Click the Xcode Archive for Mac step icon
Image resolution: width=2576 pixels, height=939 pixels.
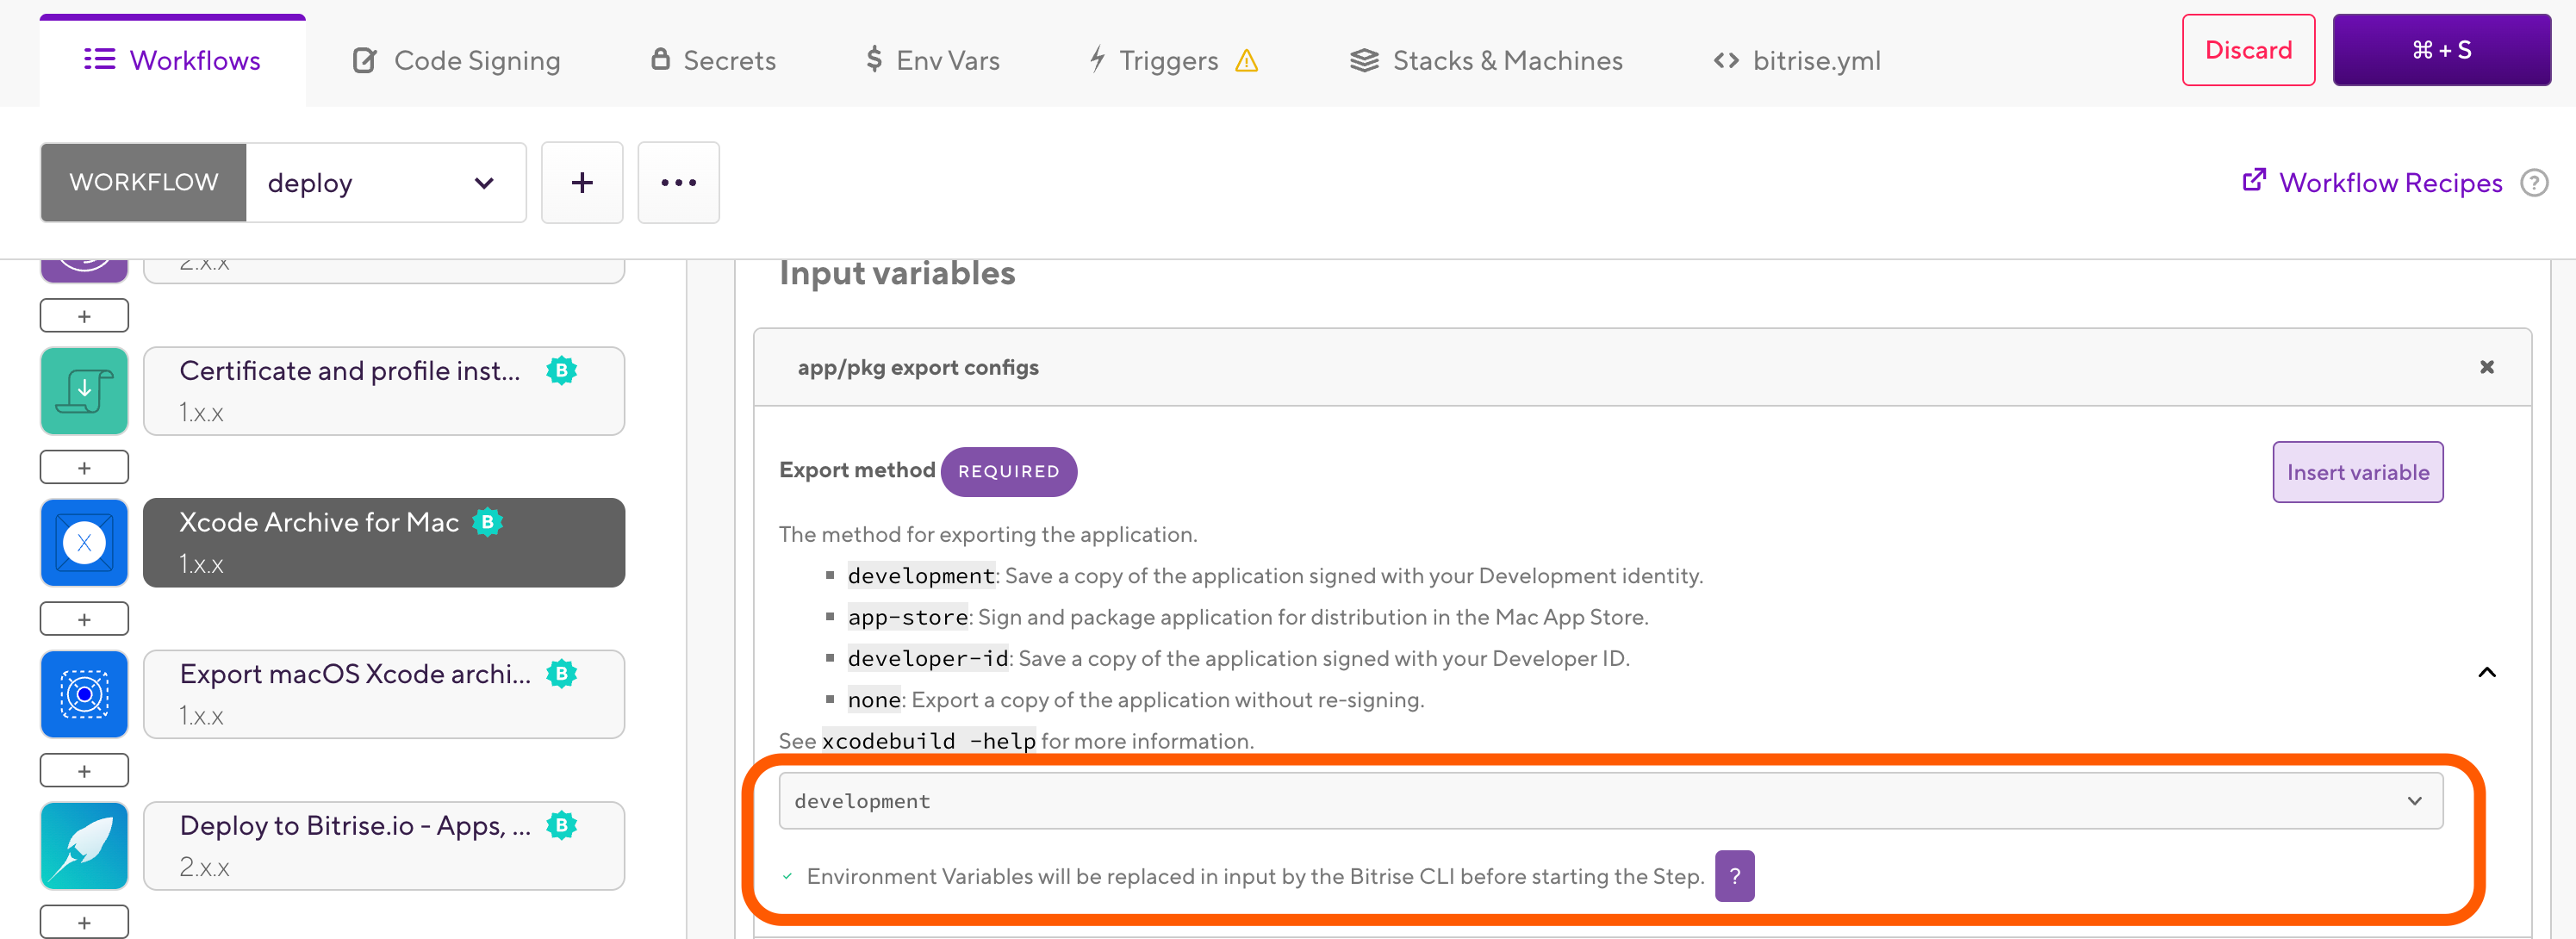84,543
